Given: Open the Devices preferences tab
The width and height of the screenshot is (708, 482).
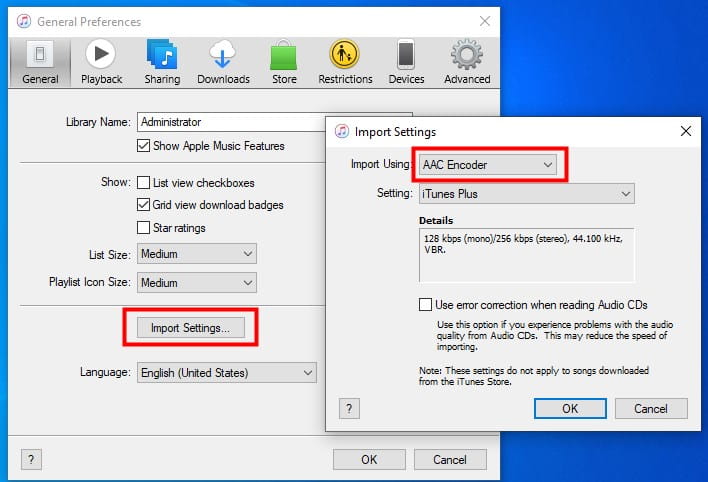Looking at the screenshot, I should [406, 62].
